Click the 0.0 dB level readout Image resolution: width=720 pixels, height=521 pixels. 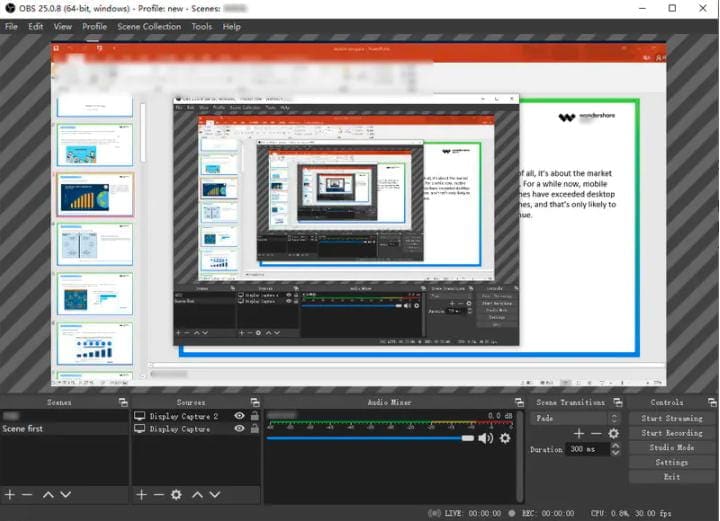(500, 415)
